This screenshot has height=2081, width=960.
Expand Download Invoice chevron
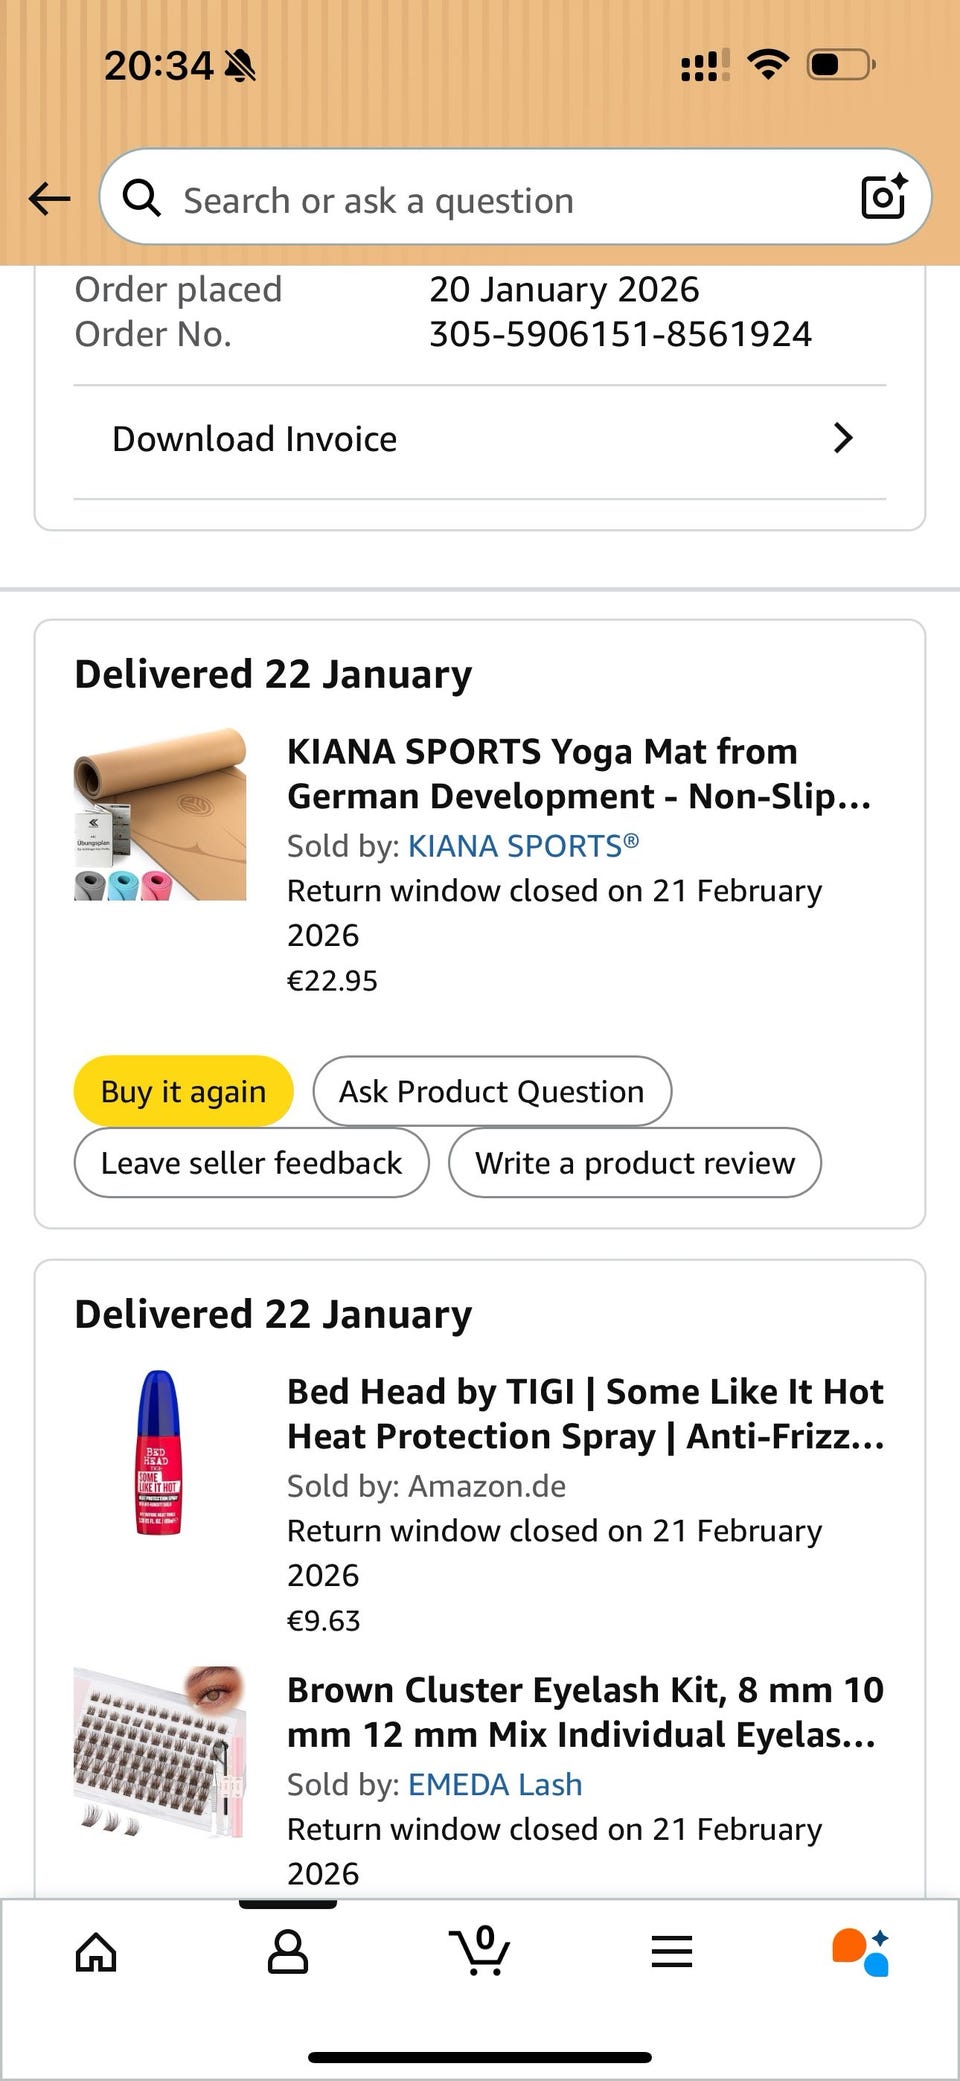pos(843,438)
